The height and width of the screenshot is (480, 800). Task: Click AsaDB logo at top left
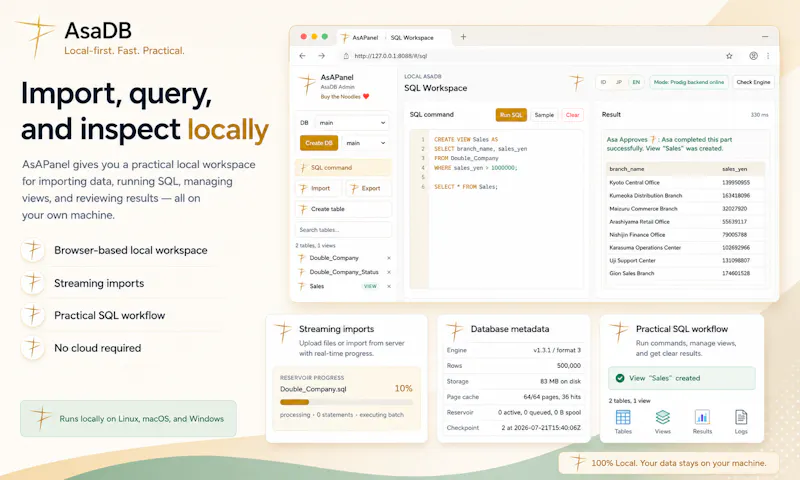(35, 37)
